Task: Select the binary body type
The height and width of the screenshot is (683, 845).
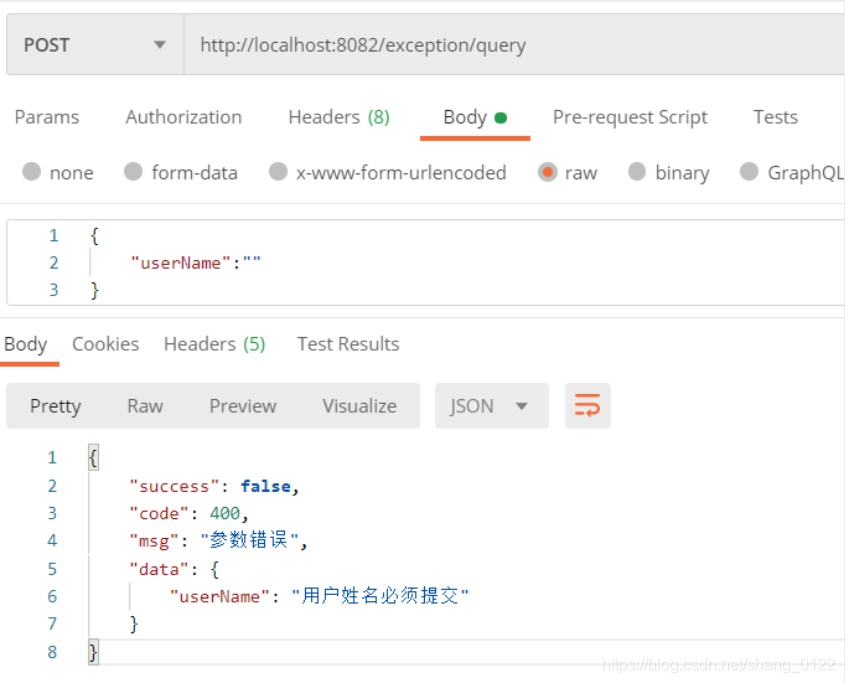Action: (669, 173)
